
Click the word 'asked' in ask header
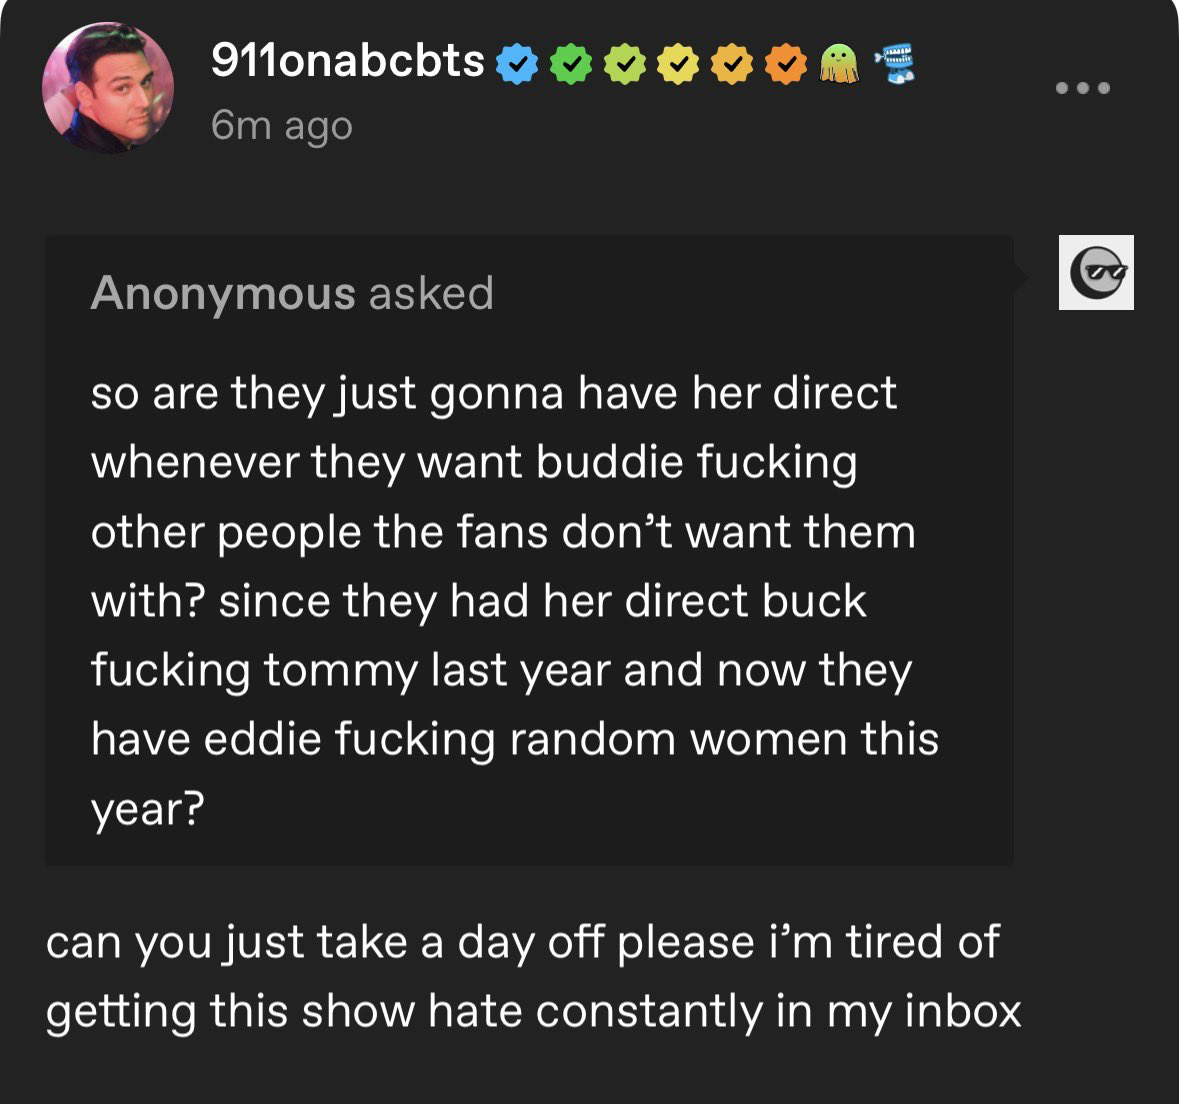(431, 294)
